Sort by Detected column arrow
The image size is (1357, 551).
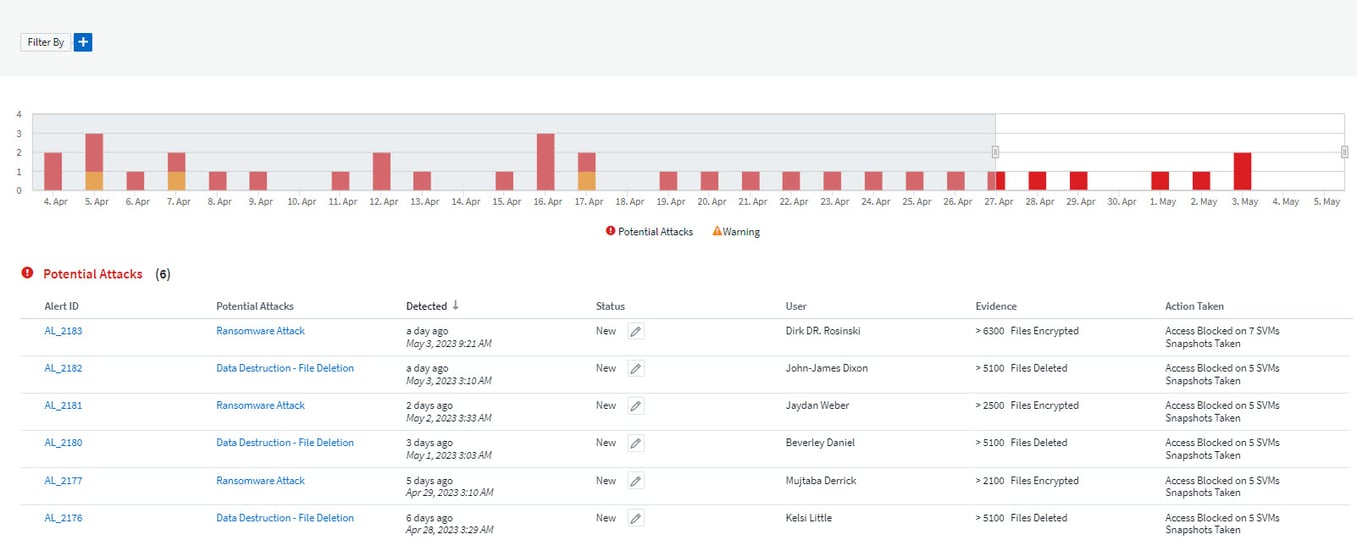pyautogui.click(x=456, y=306)
